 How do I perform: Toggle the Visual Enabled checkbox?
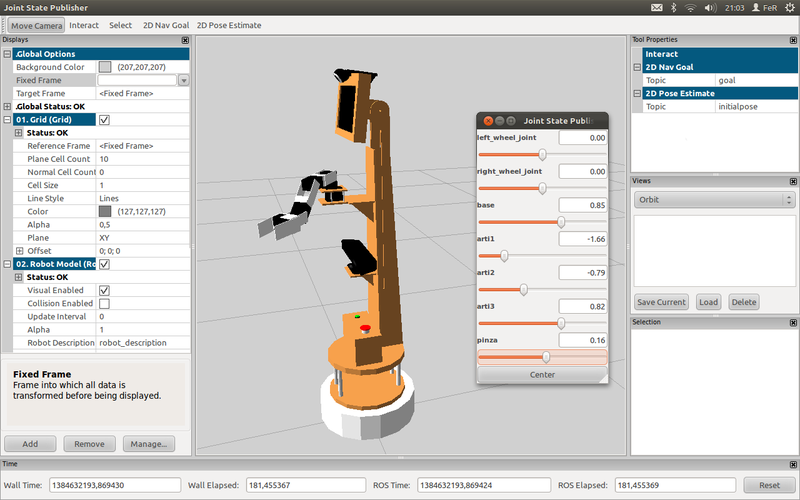pos(104,290)
